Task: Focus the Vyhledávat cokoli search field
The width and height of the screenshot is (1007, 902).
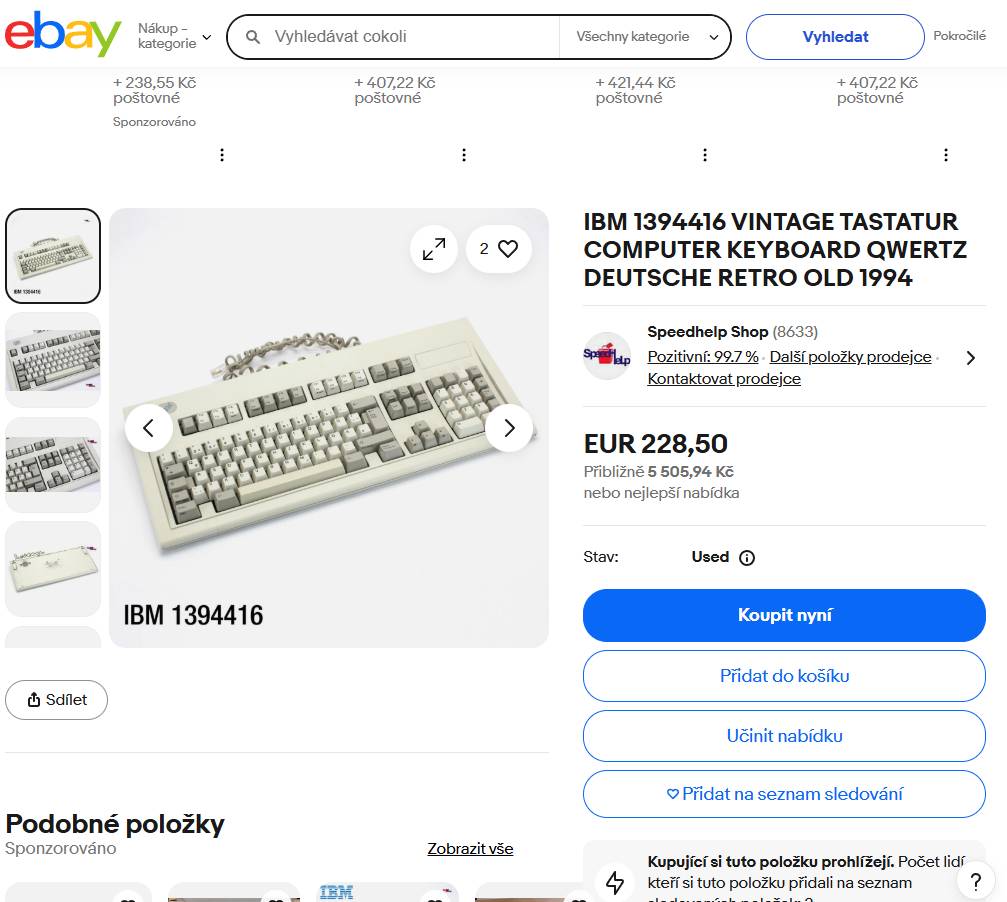Action: (410, 37)
